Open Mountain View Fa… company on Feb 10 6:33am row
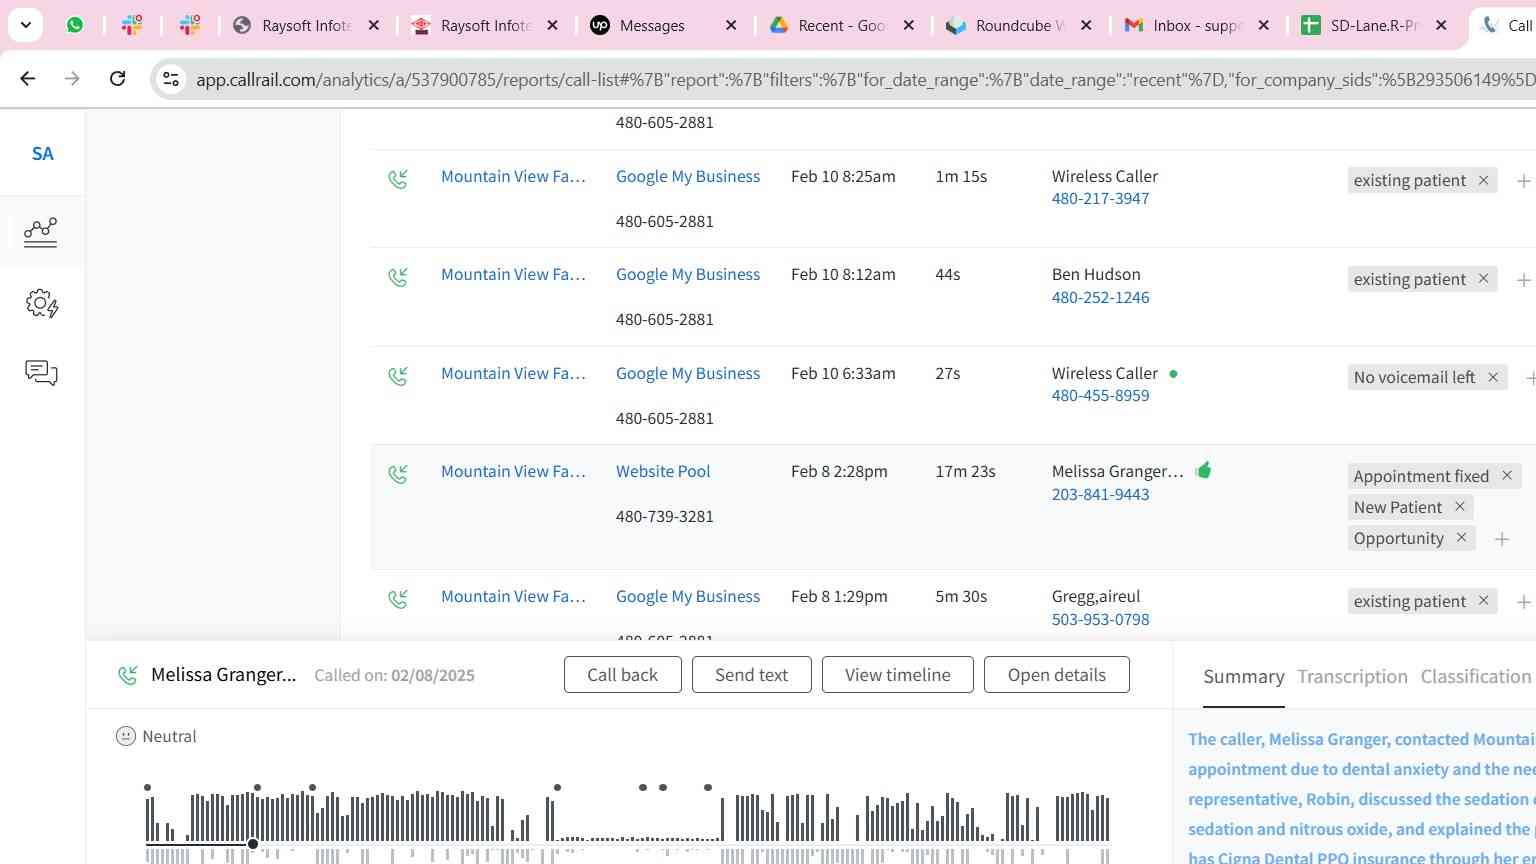Viewport: 1536px width, 864px height. coord(513,373)
